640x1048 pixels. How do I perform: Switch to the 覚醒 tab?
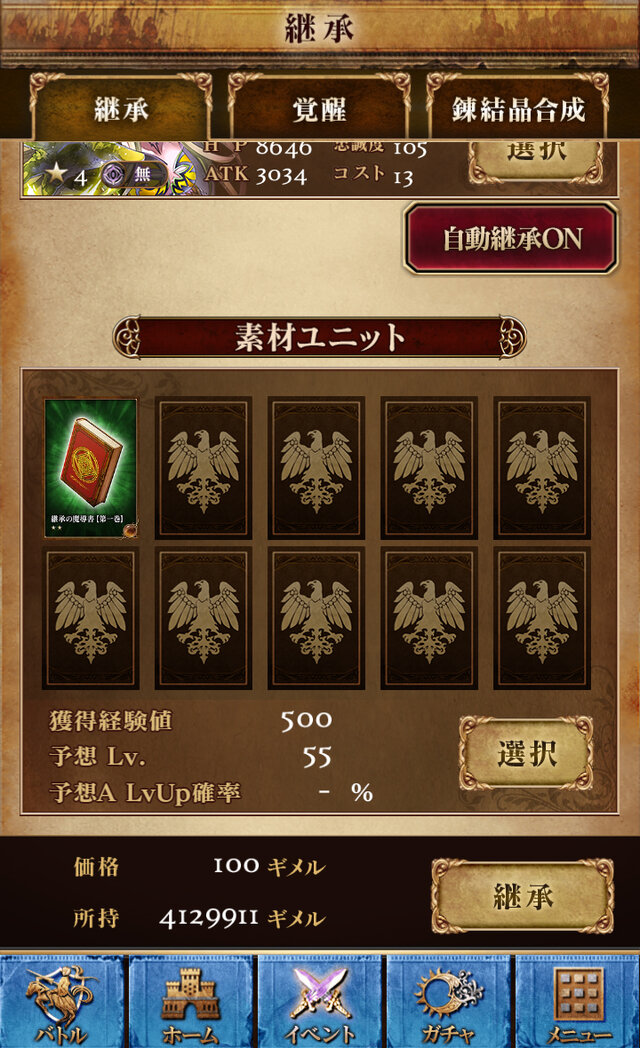pos(319,110)
